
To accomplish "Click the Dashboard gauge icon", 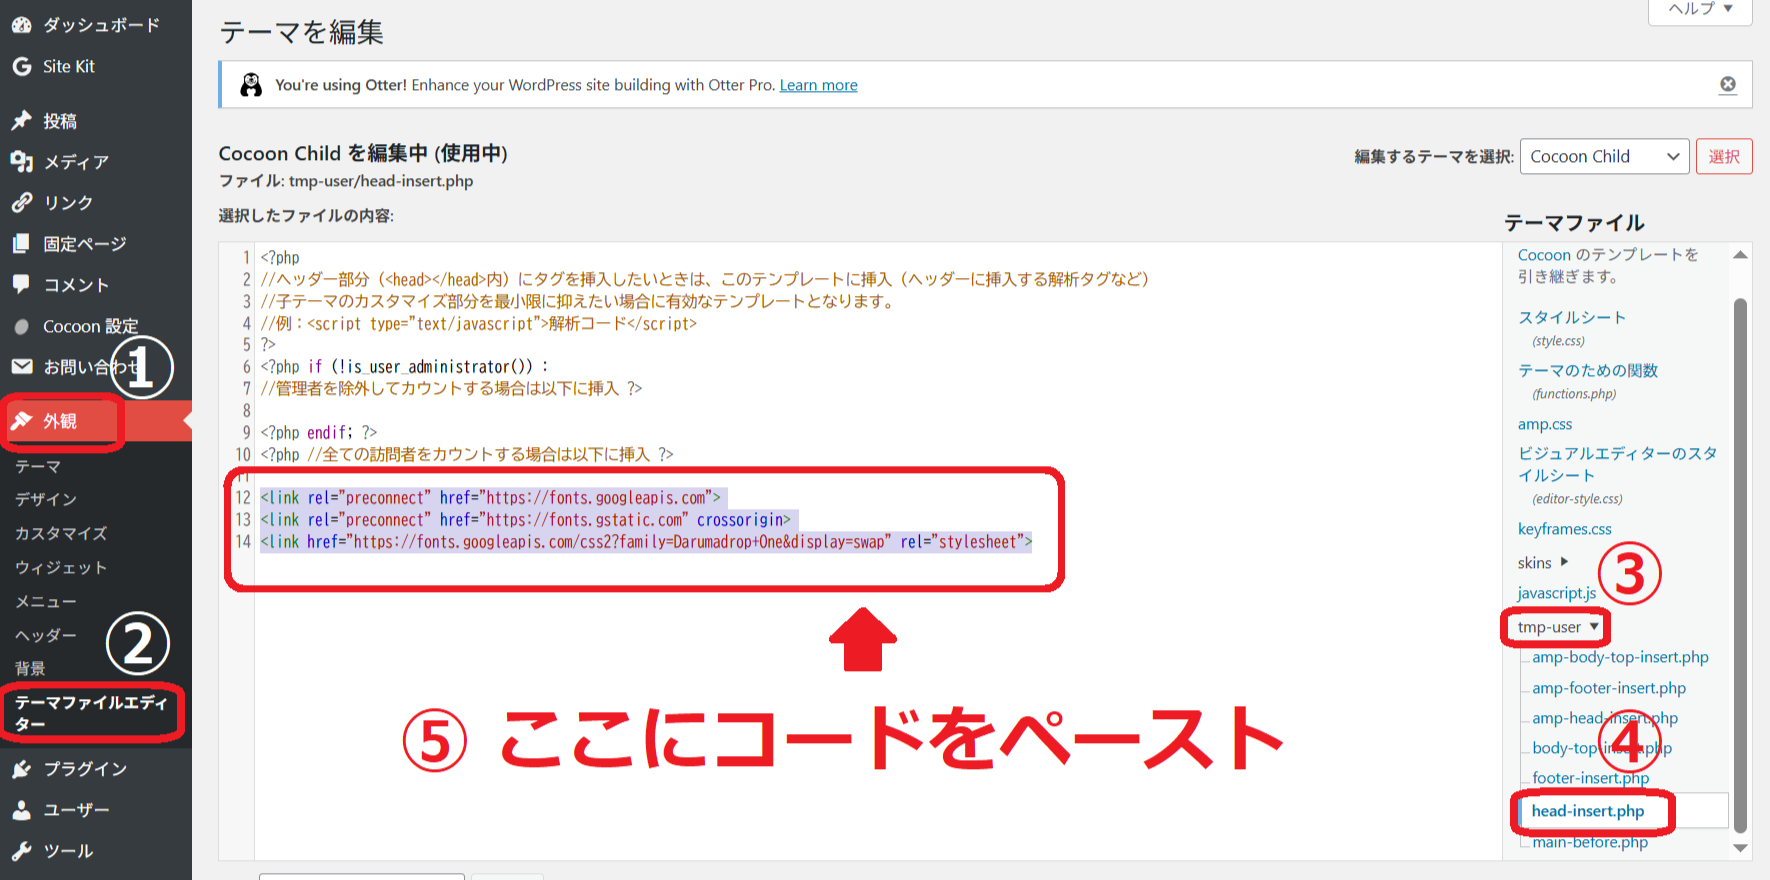I will click(x=22, y=25).
